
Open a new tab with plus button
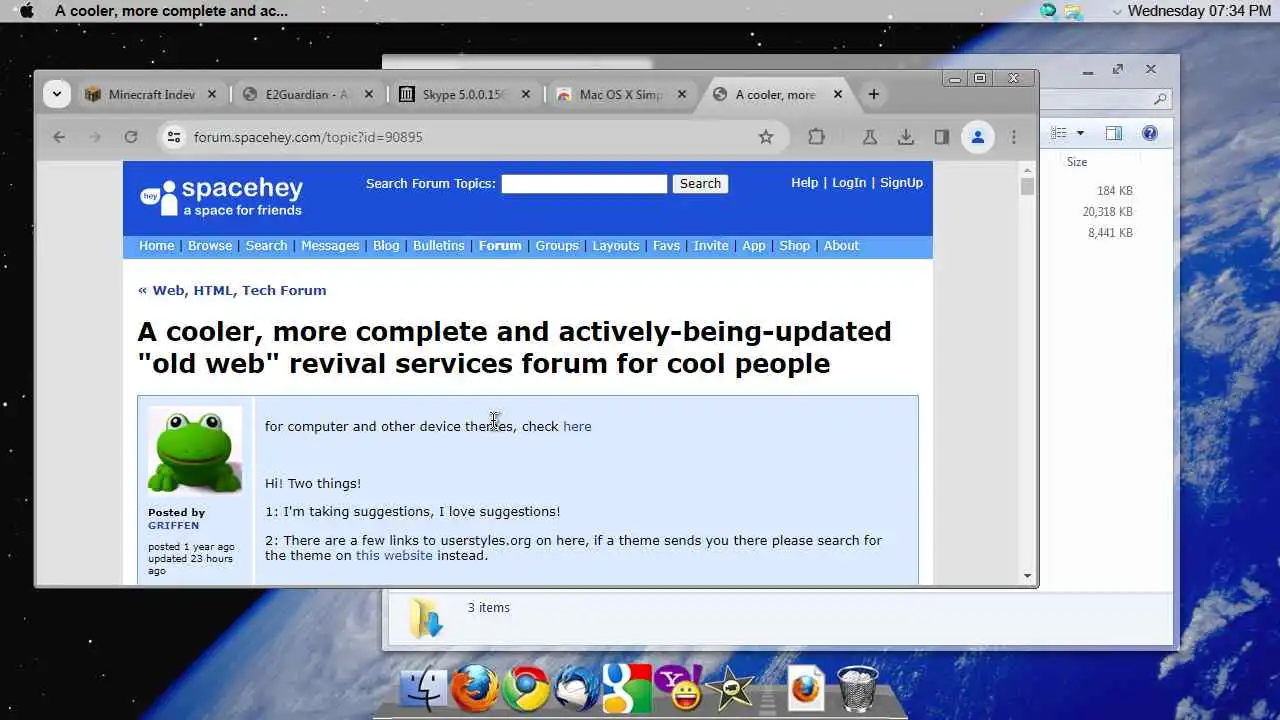[x=873, y=94]
